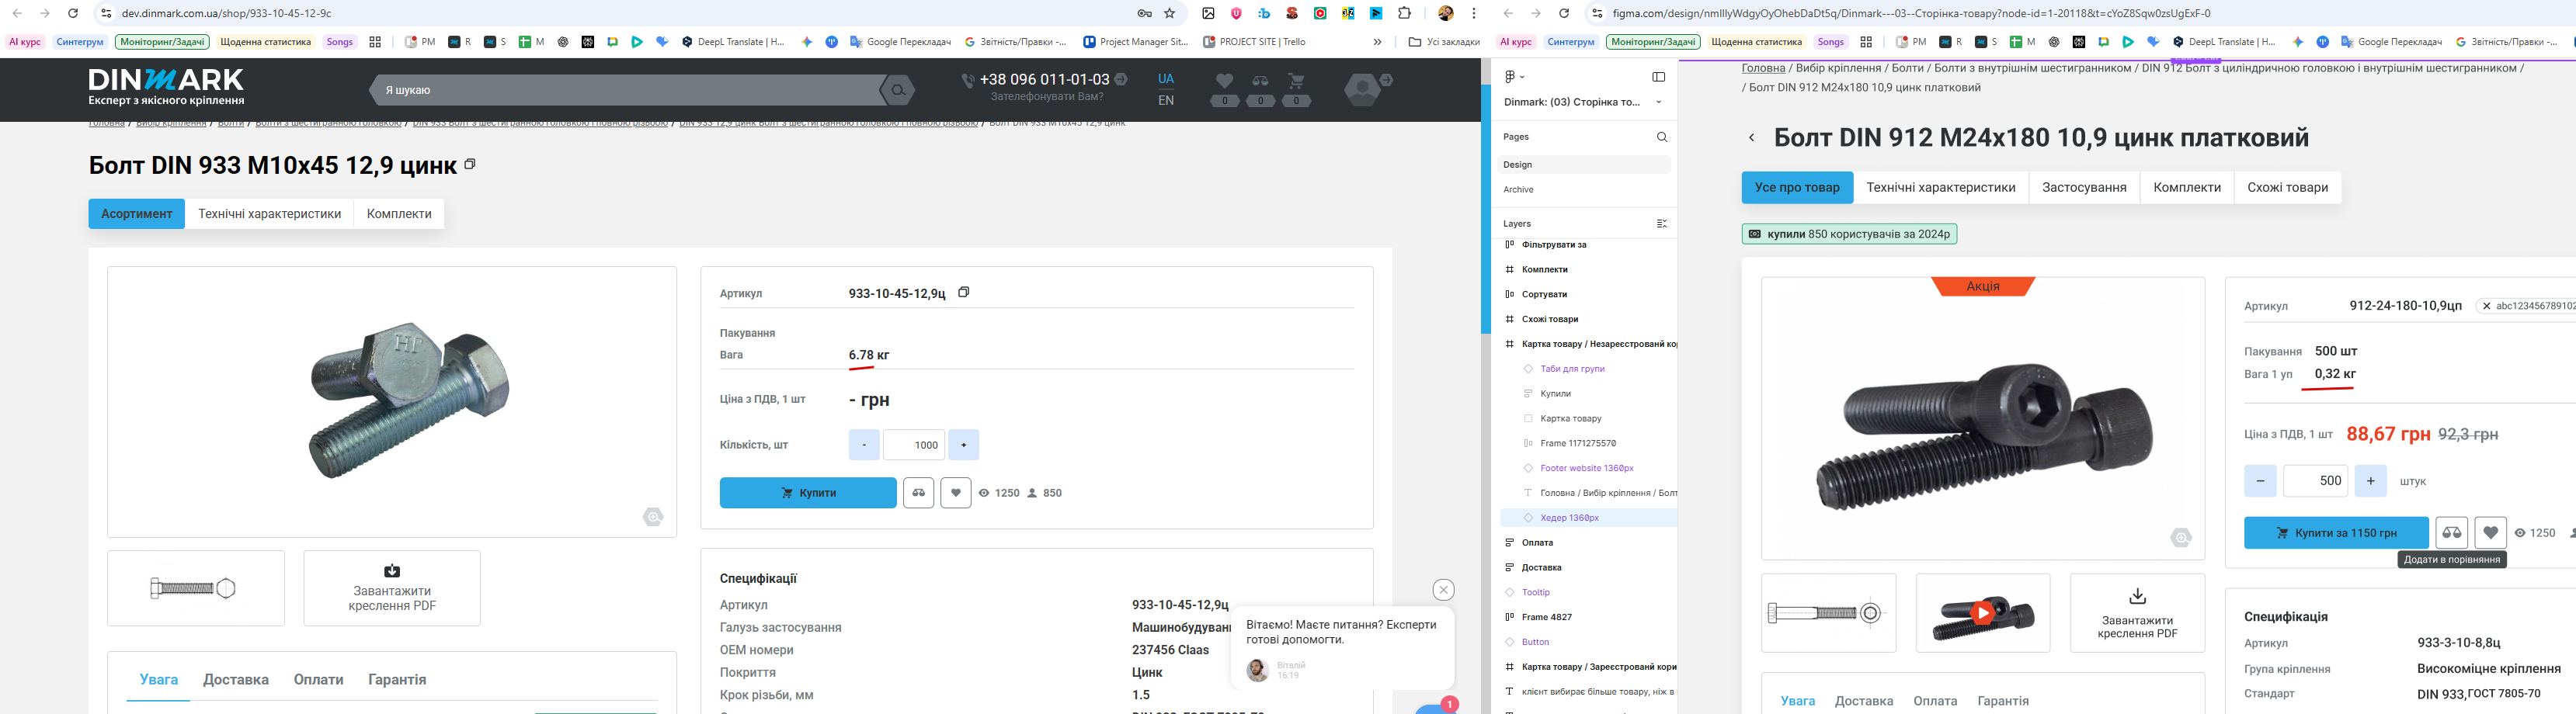Click quantity field showing 1000
This screenshot has width=2576, height=714.
pyautogui.click(x=914, y=445)
